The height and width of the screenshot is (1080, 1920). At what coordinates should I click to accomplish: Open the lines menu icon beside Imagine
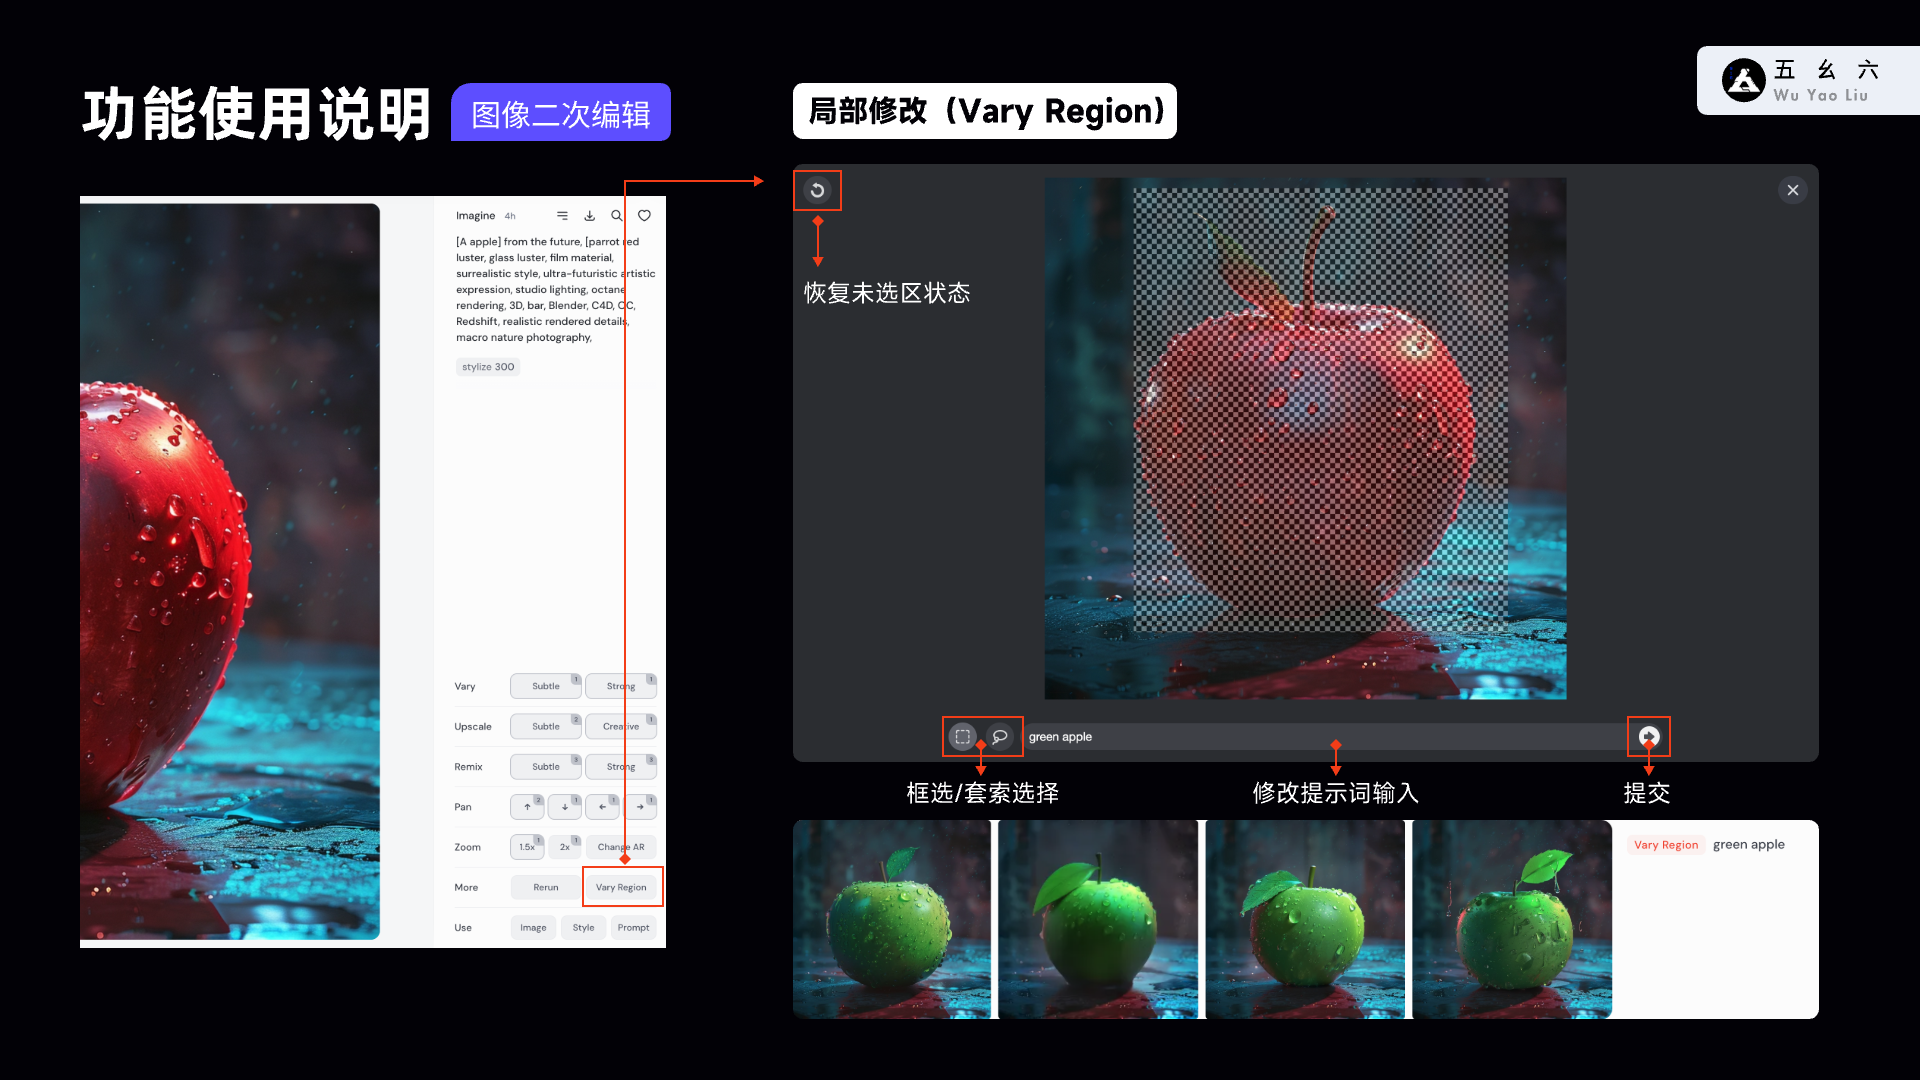pyautogui.click(x=562, y=216)
